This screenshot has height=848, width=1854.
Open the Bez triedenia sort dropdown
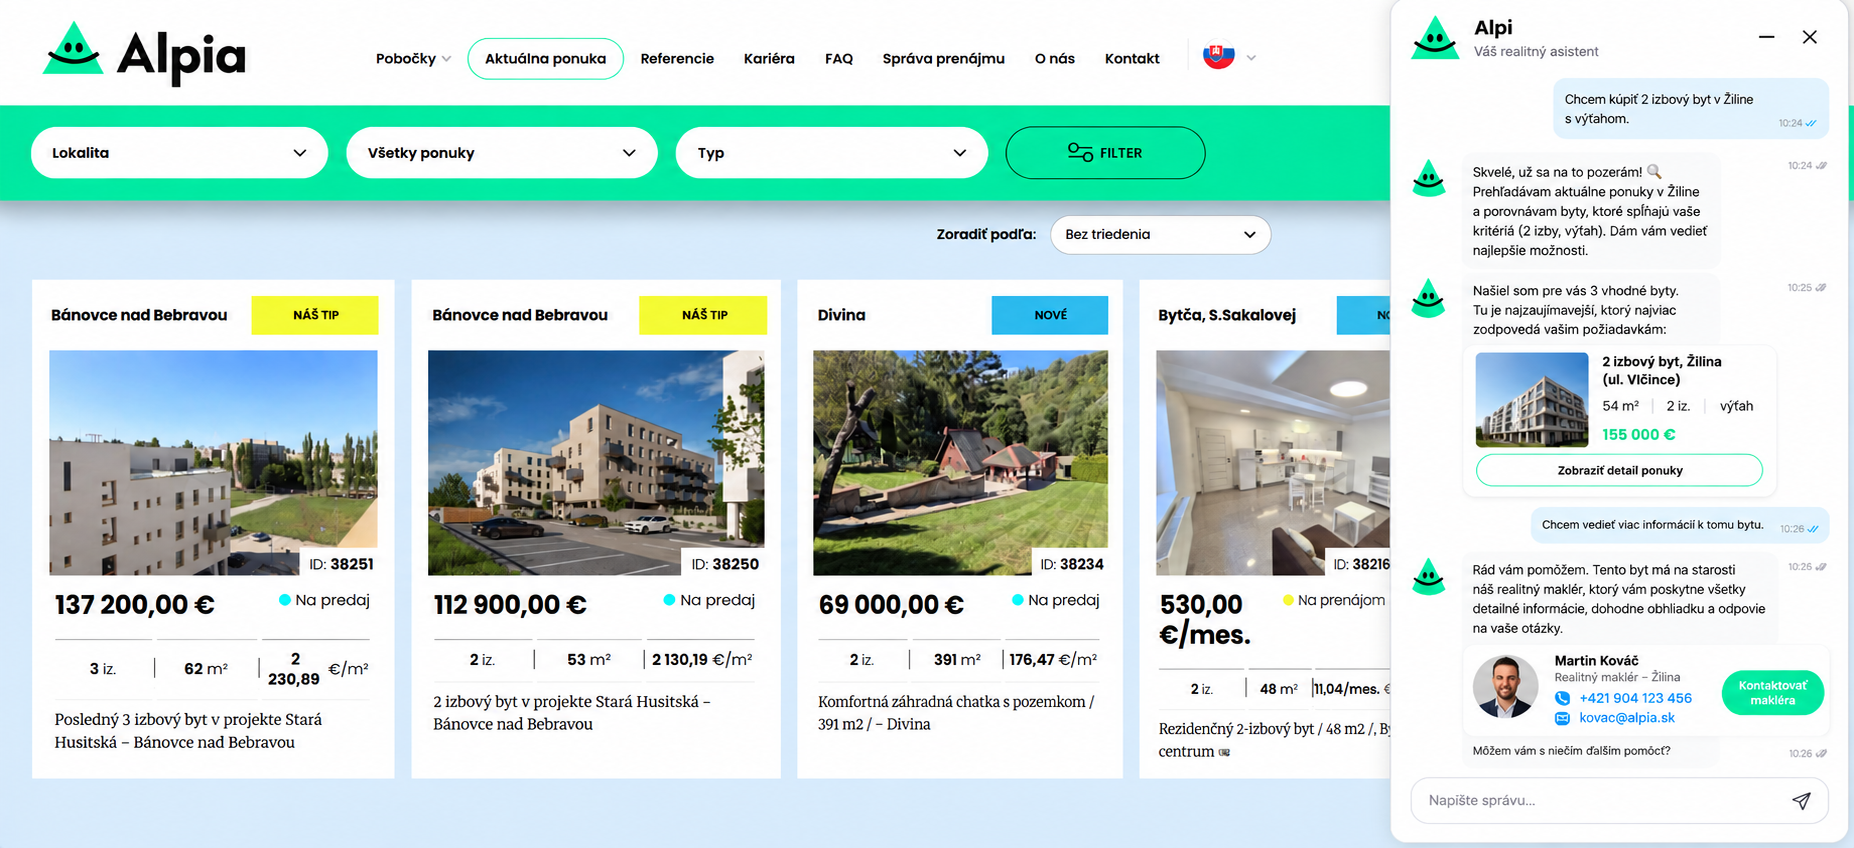click(x=1160, y=234)
